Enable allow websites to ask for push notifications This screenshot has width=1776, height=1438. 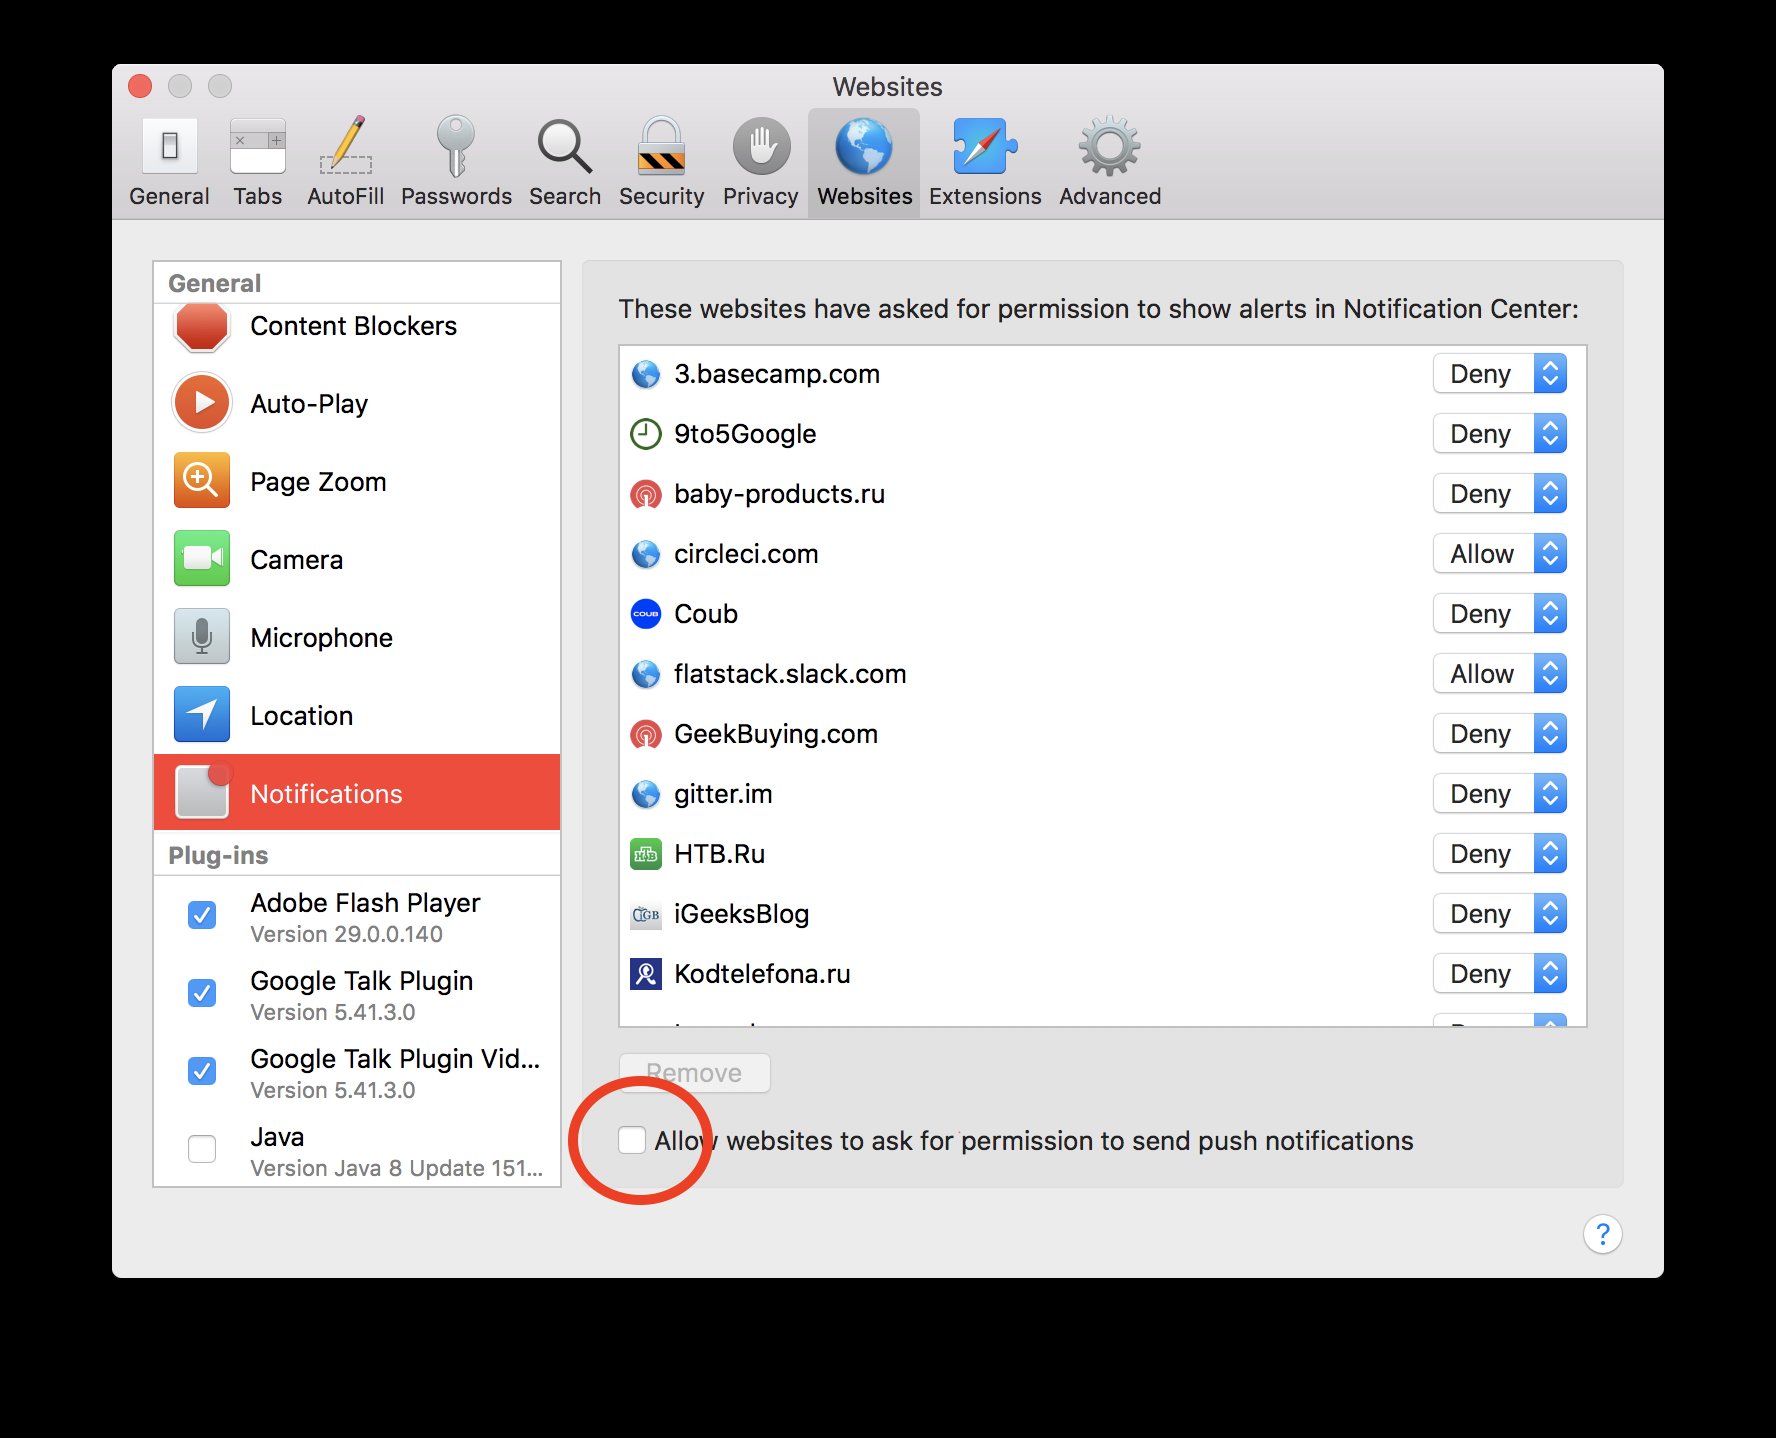[632, 1140]
